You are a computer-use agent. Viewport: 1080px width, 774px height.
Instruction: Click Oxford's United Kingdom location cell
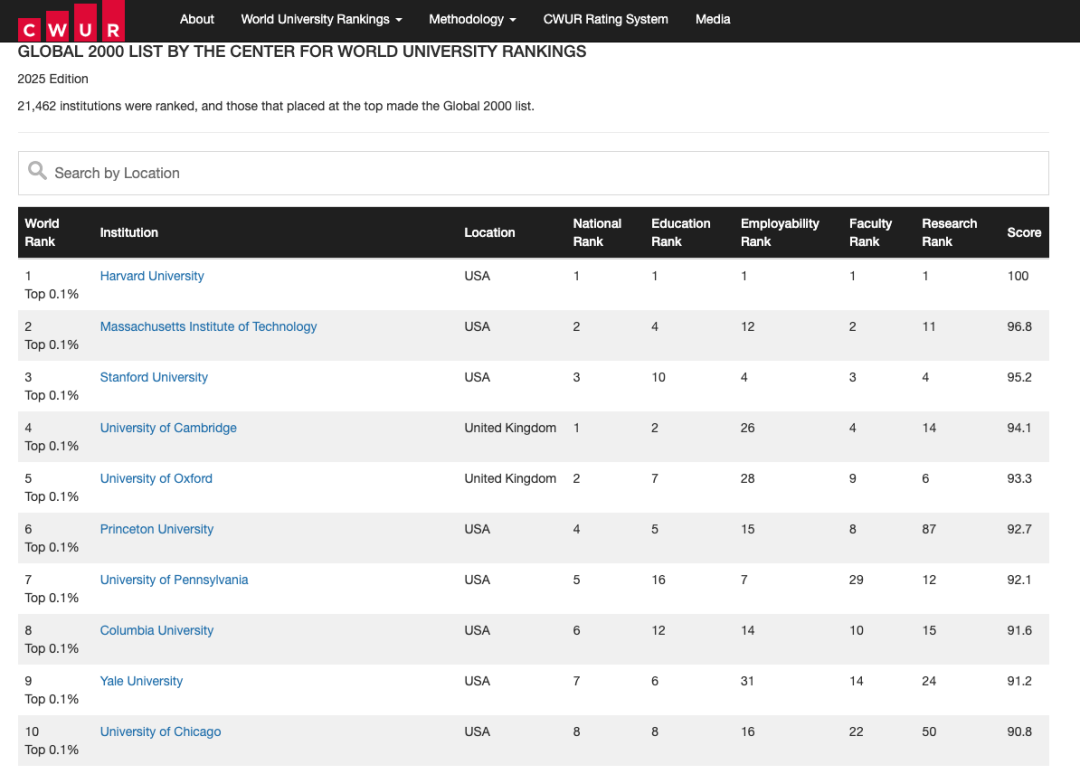(510, 479)
